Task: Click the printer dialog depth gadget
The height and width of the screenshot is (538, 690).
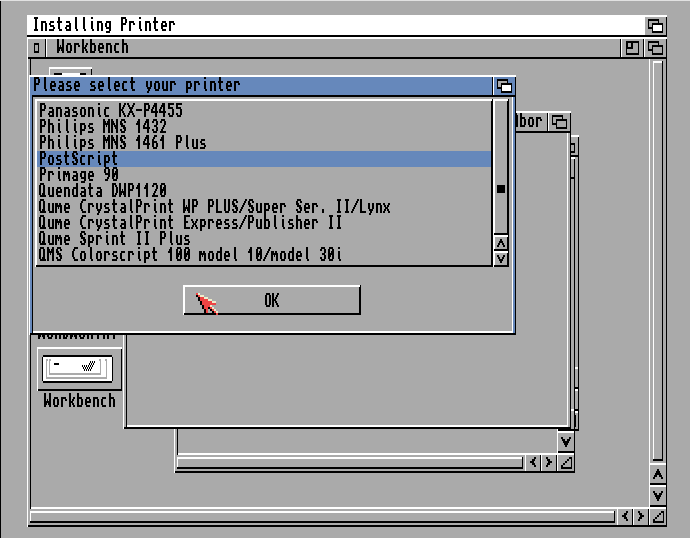Action: pyautogui.click(x=504, y=86)
